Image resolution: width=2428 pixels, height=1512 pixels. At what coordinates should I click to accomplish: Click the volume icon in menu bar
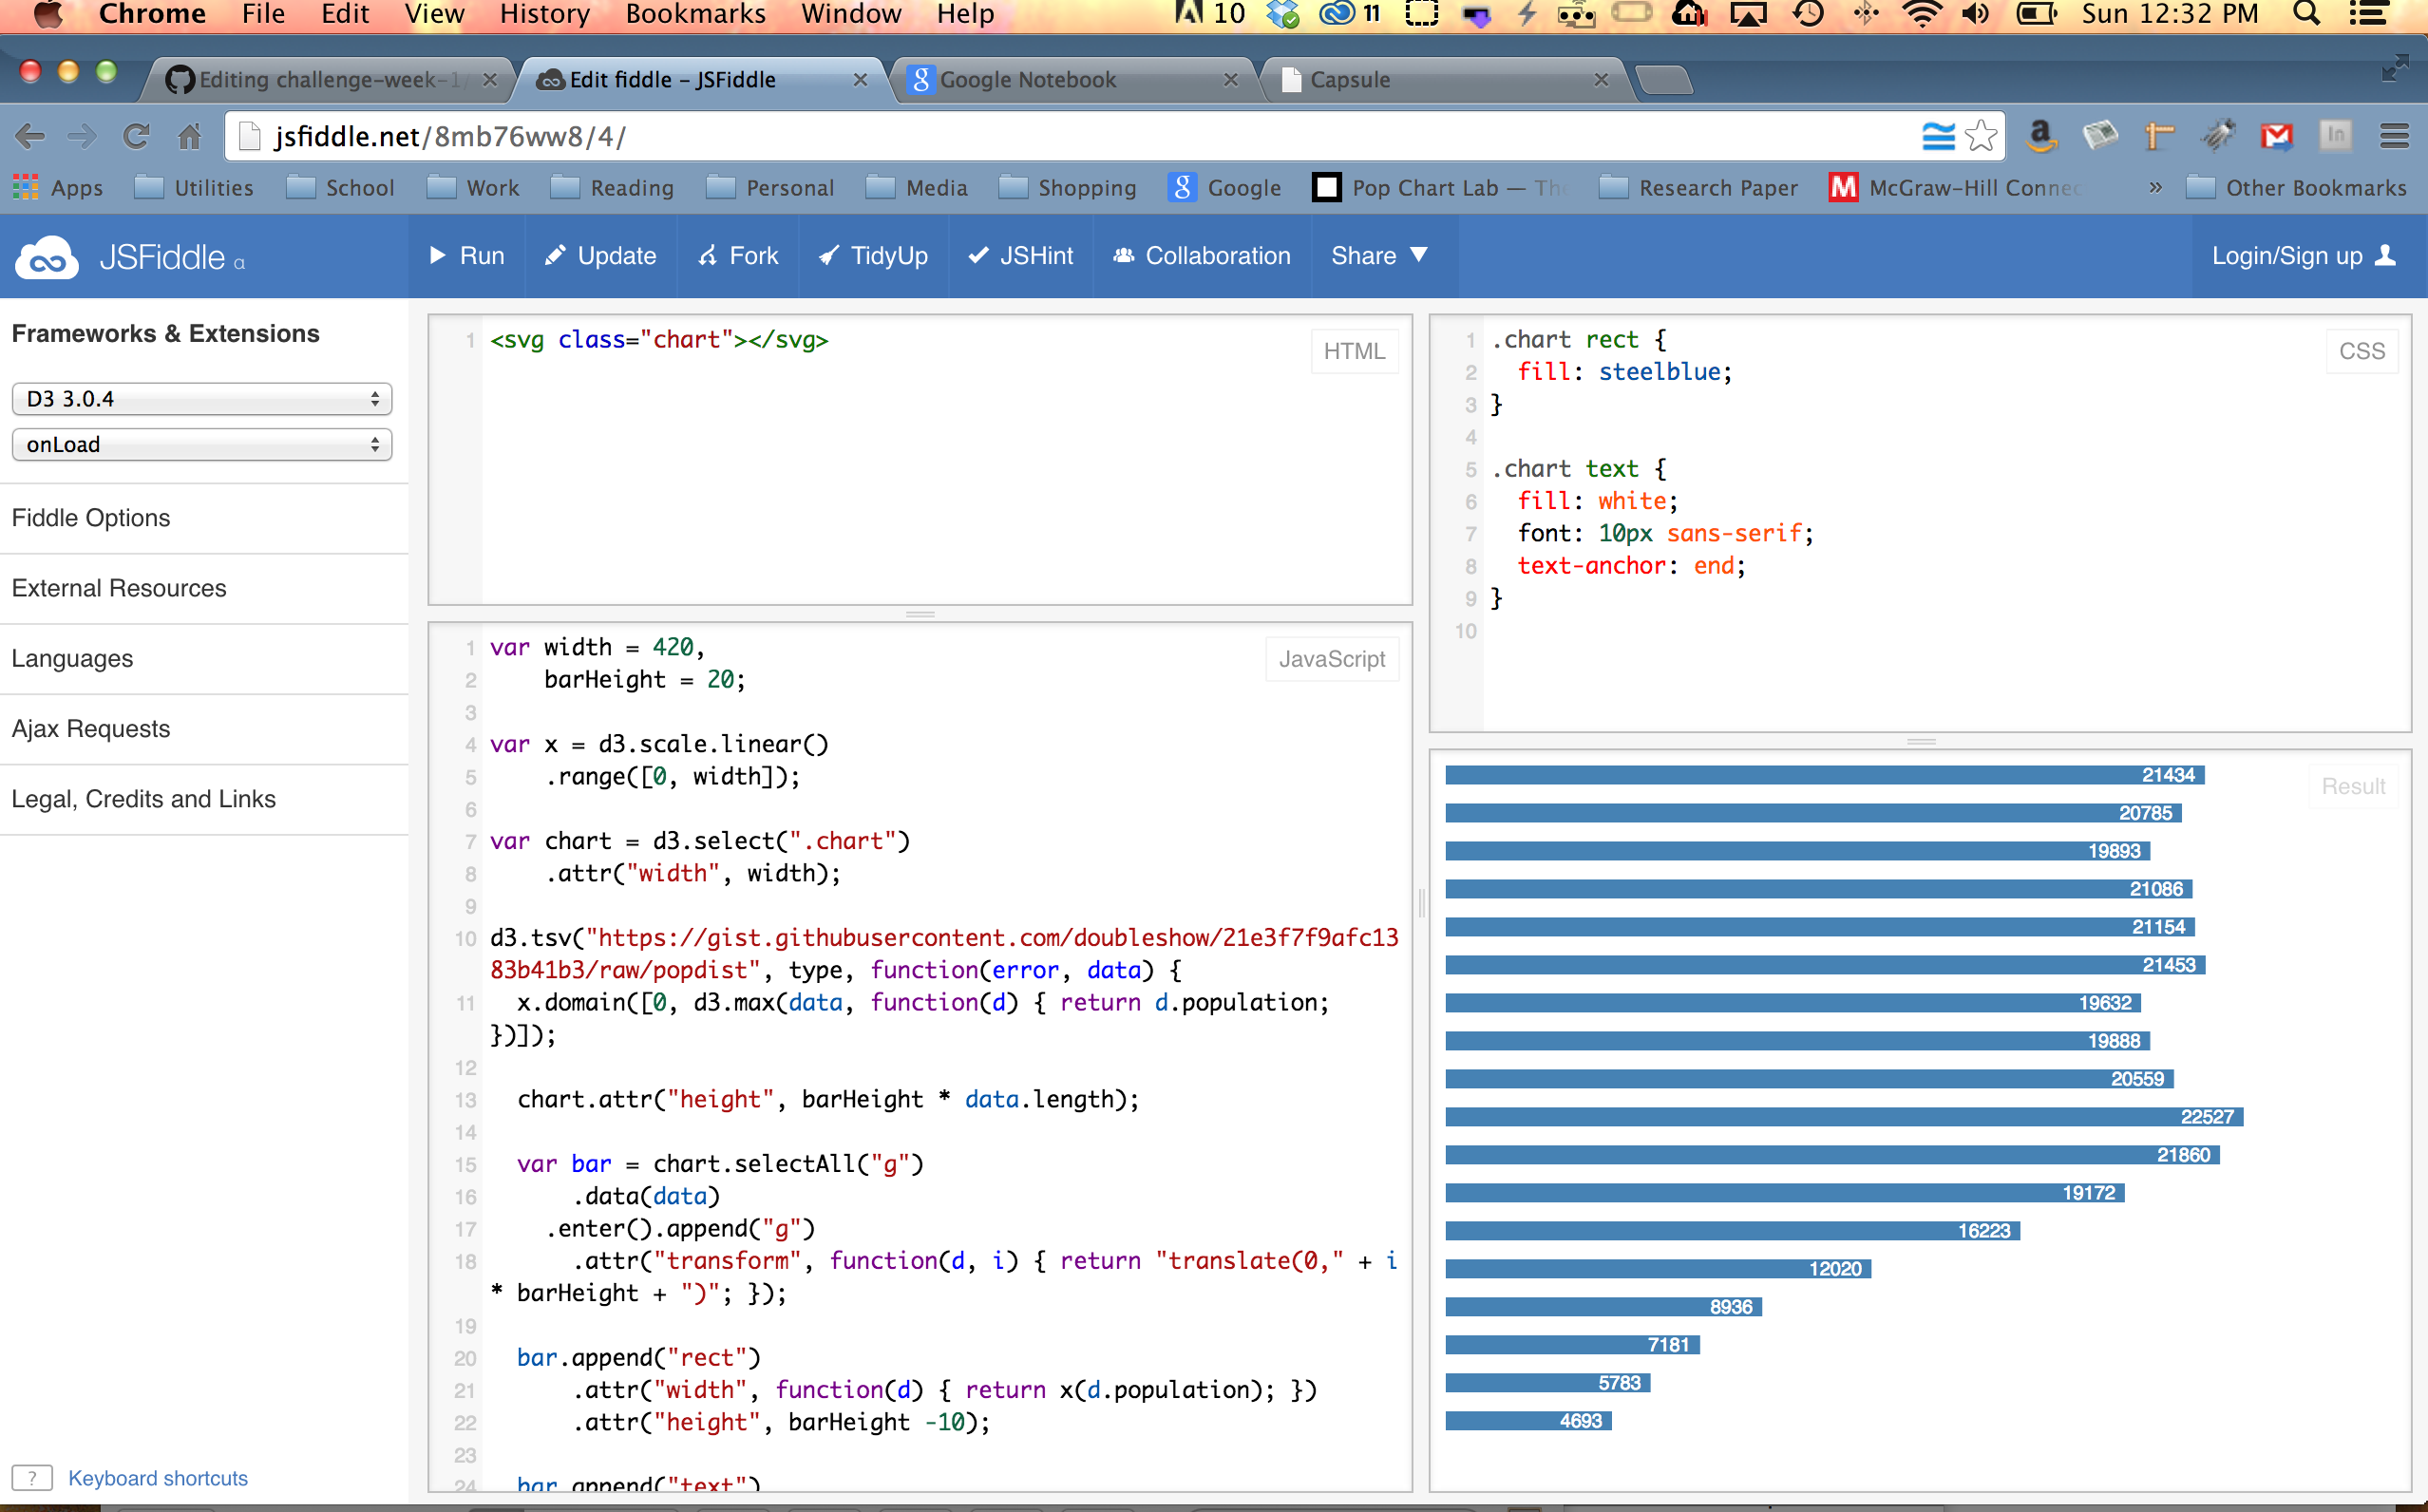click(1975, 14)
